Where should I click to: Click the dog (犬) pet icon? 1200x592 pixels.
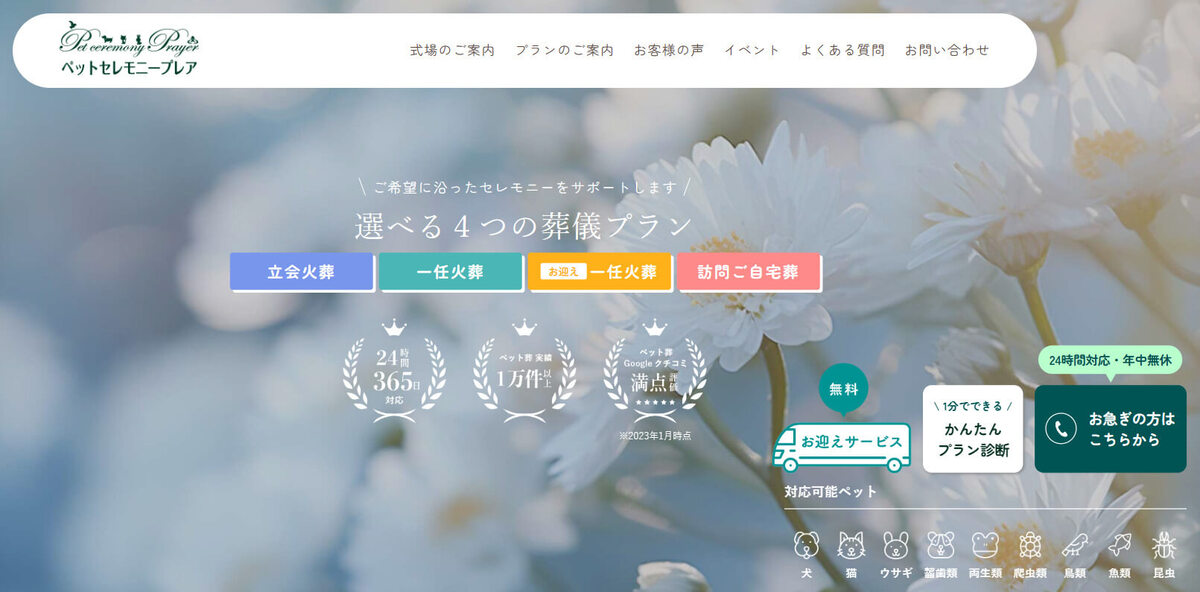pyautogui.click(x=806, y=546)
